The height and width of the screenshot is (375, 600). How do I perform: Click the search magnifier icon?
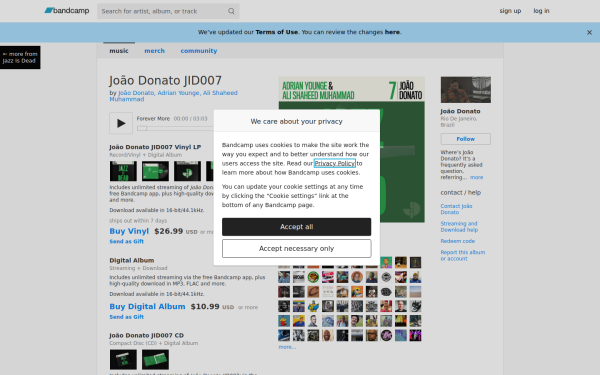[x=231, y=11]
